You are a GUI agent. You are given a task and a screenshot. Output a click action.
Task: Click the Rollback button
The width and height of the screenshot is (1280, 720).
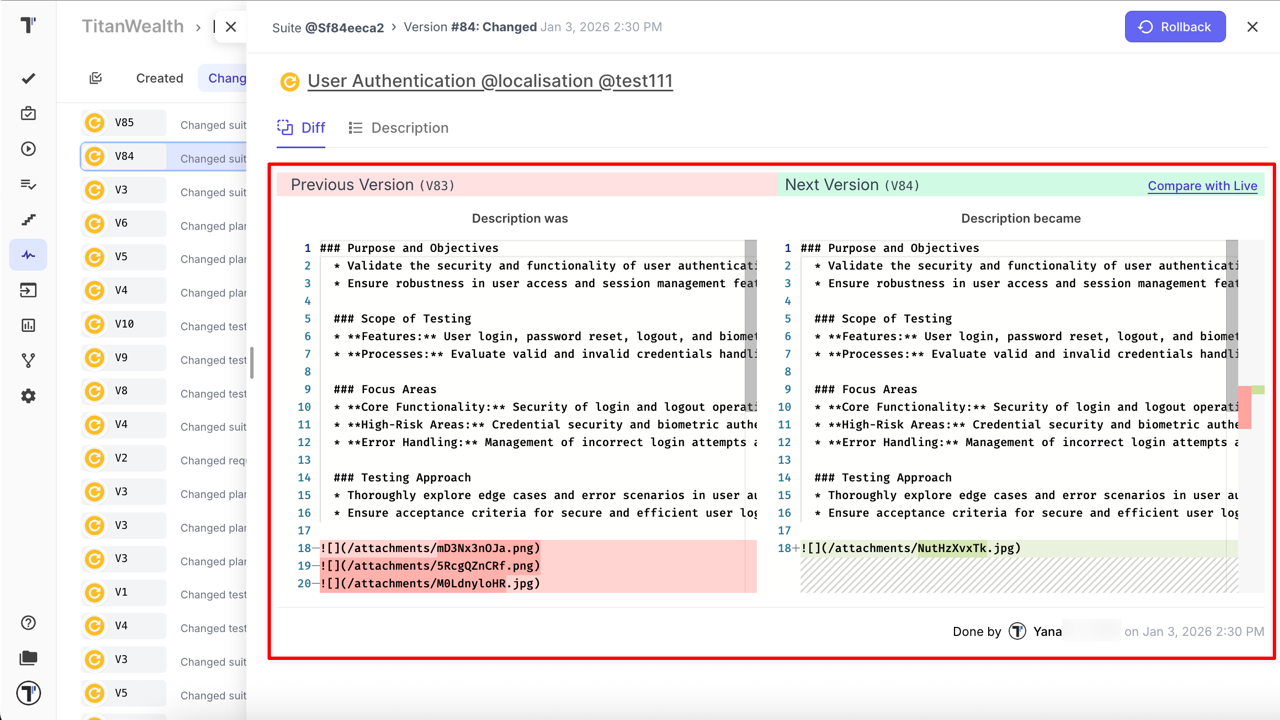pos(1175,27)
